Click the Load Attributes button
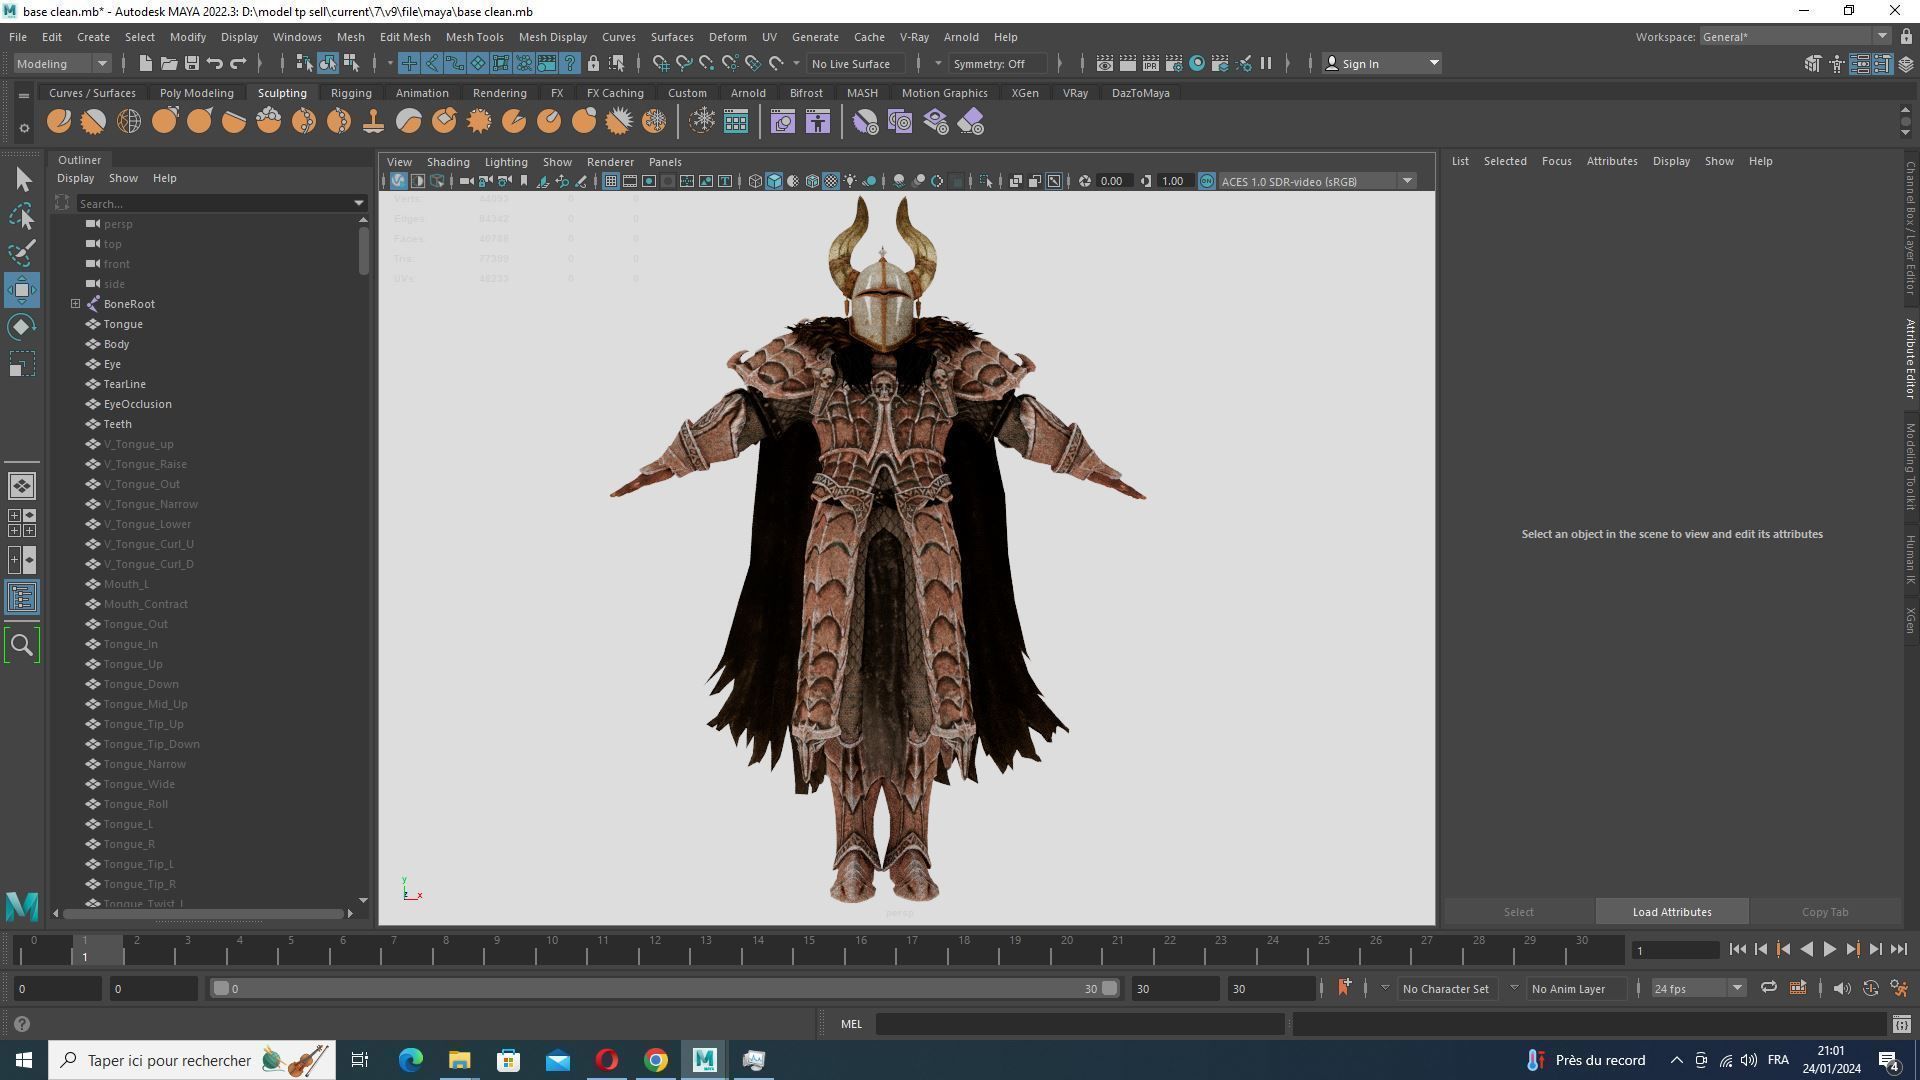 pos(1672,912)
